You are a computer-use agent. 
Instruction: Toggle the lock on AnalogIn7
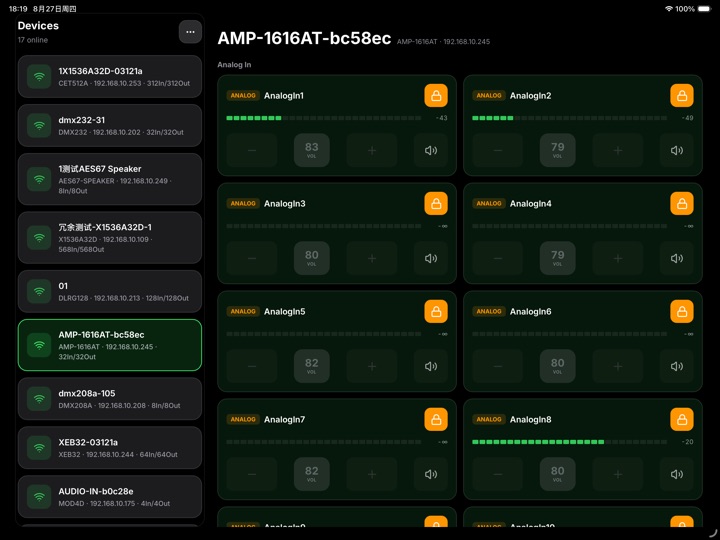(x=436, y=419)
